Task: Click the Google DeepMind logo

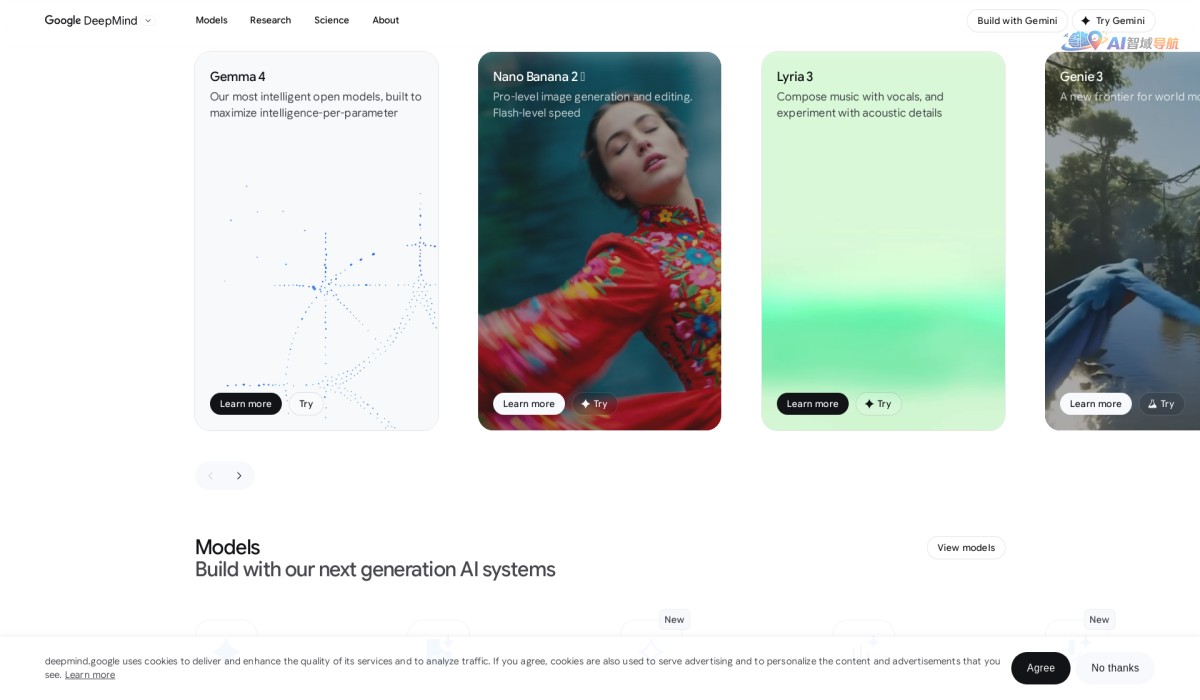Action: coord(91,20)
